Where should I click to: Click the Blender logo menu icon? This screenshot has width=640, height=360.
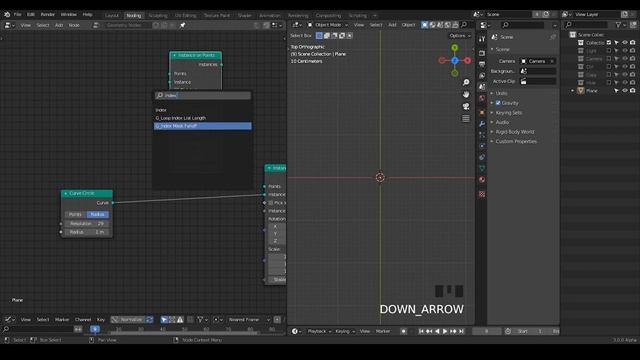7,14
